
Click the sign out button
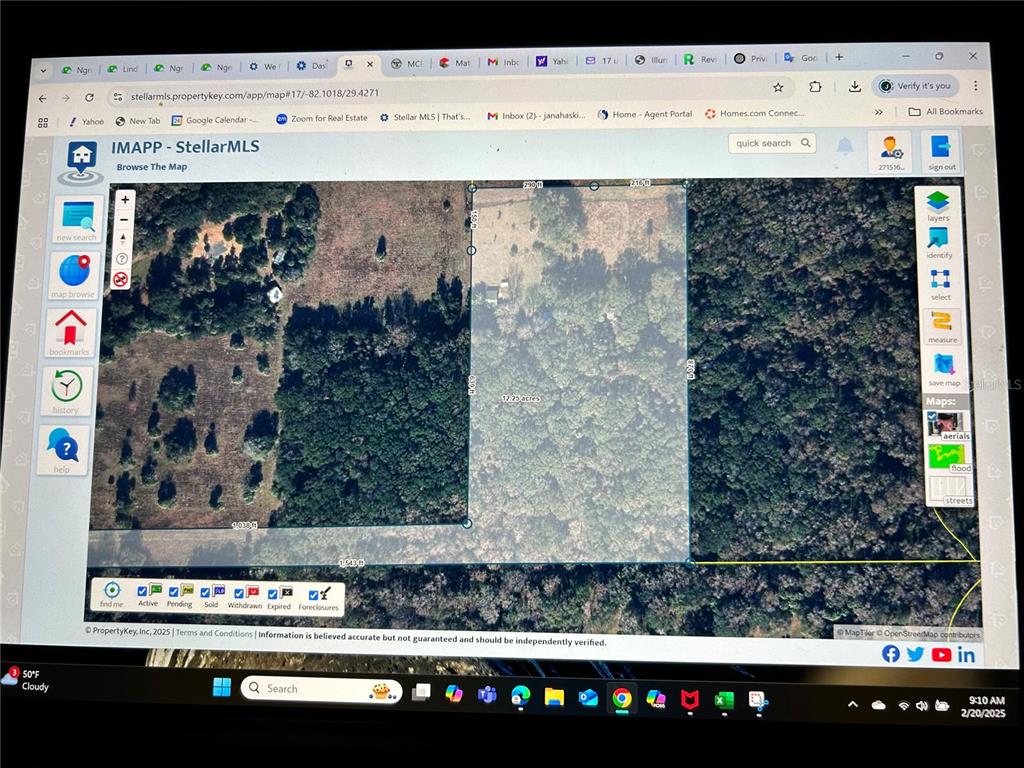(x=941, y=152)
